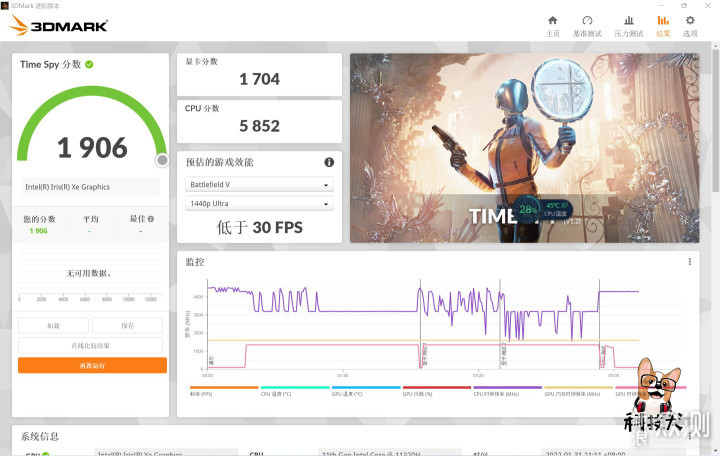This screenshot has height=456, width=720.
Task: Click the main score 1 906
Action: pyautogui.click(x=92, y=147)
